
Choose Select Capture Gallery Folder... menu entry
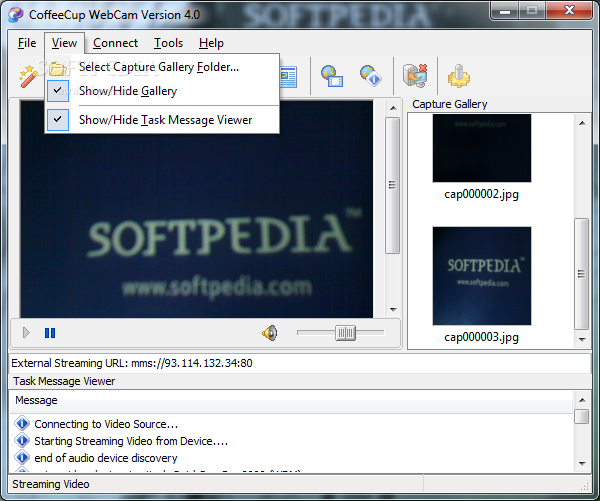[x=162, y=67]
